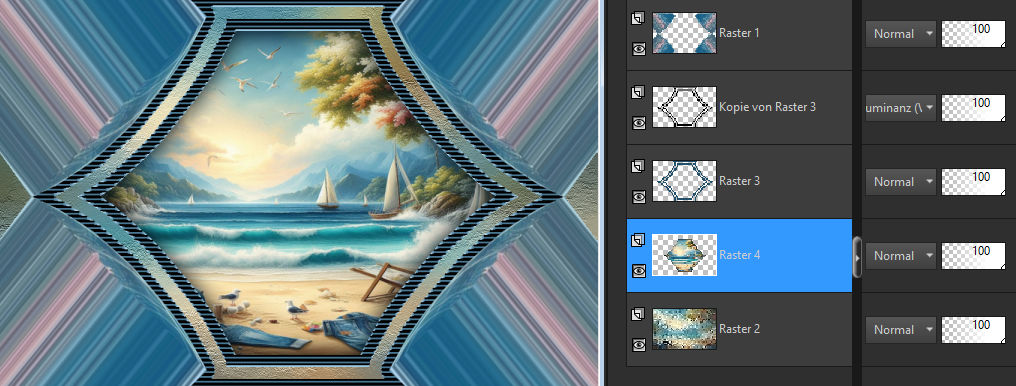Click the layer link icon of Raster 4
1016x386 pixels.
(638, 240)
